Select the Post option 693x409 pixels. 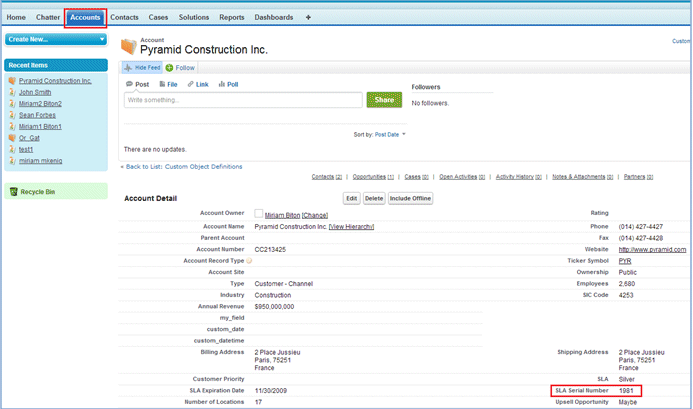(x=137, y=84)
